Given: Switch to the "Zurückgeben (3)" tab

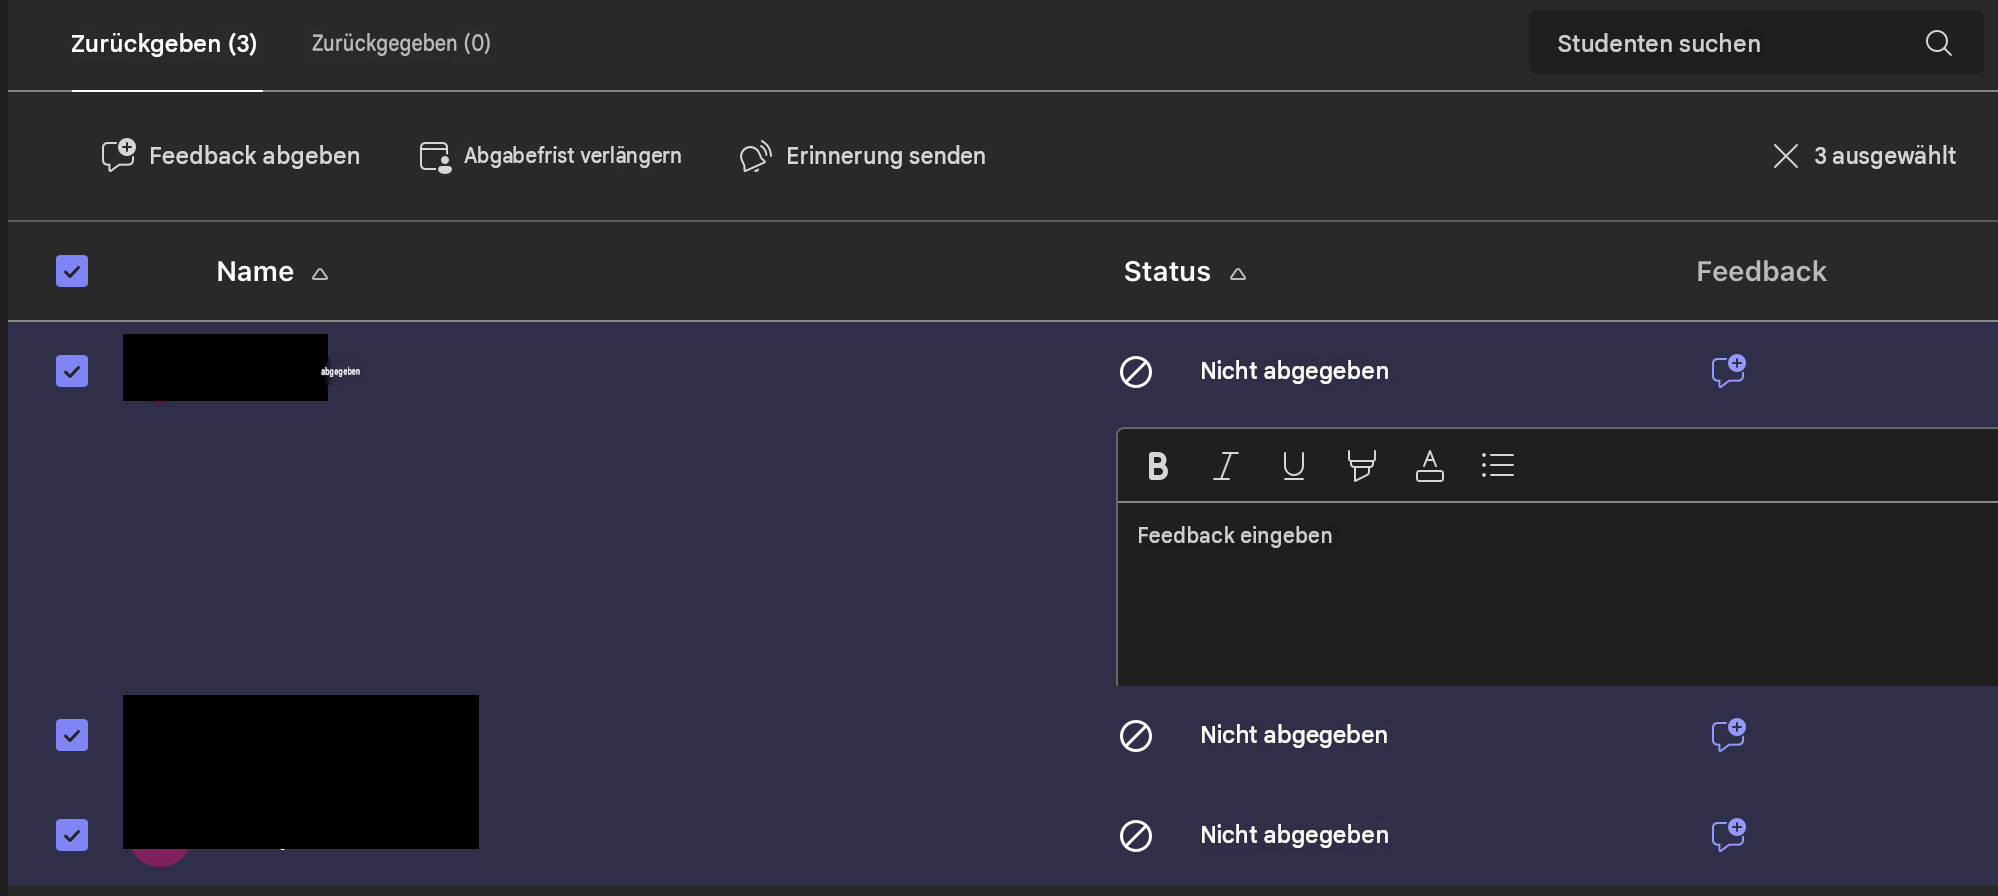Looking at the screenshot, I should (x=164, y=44).
